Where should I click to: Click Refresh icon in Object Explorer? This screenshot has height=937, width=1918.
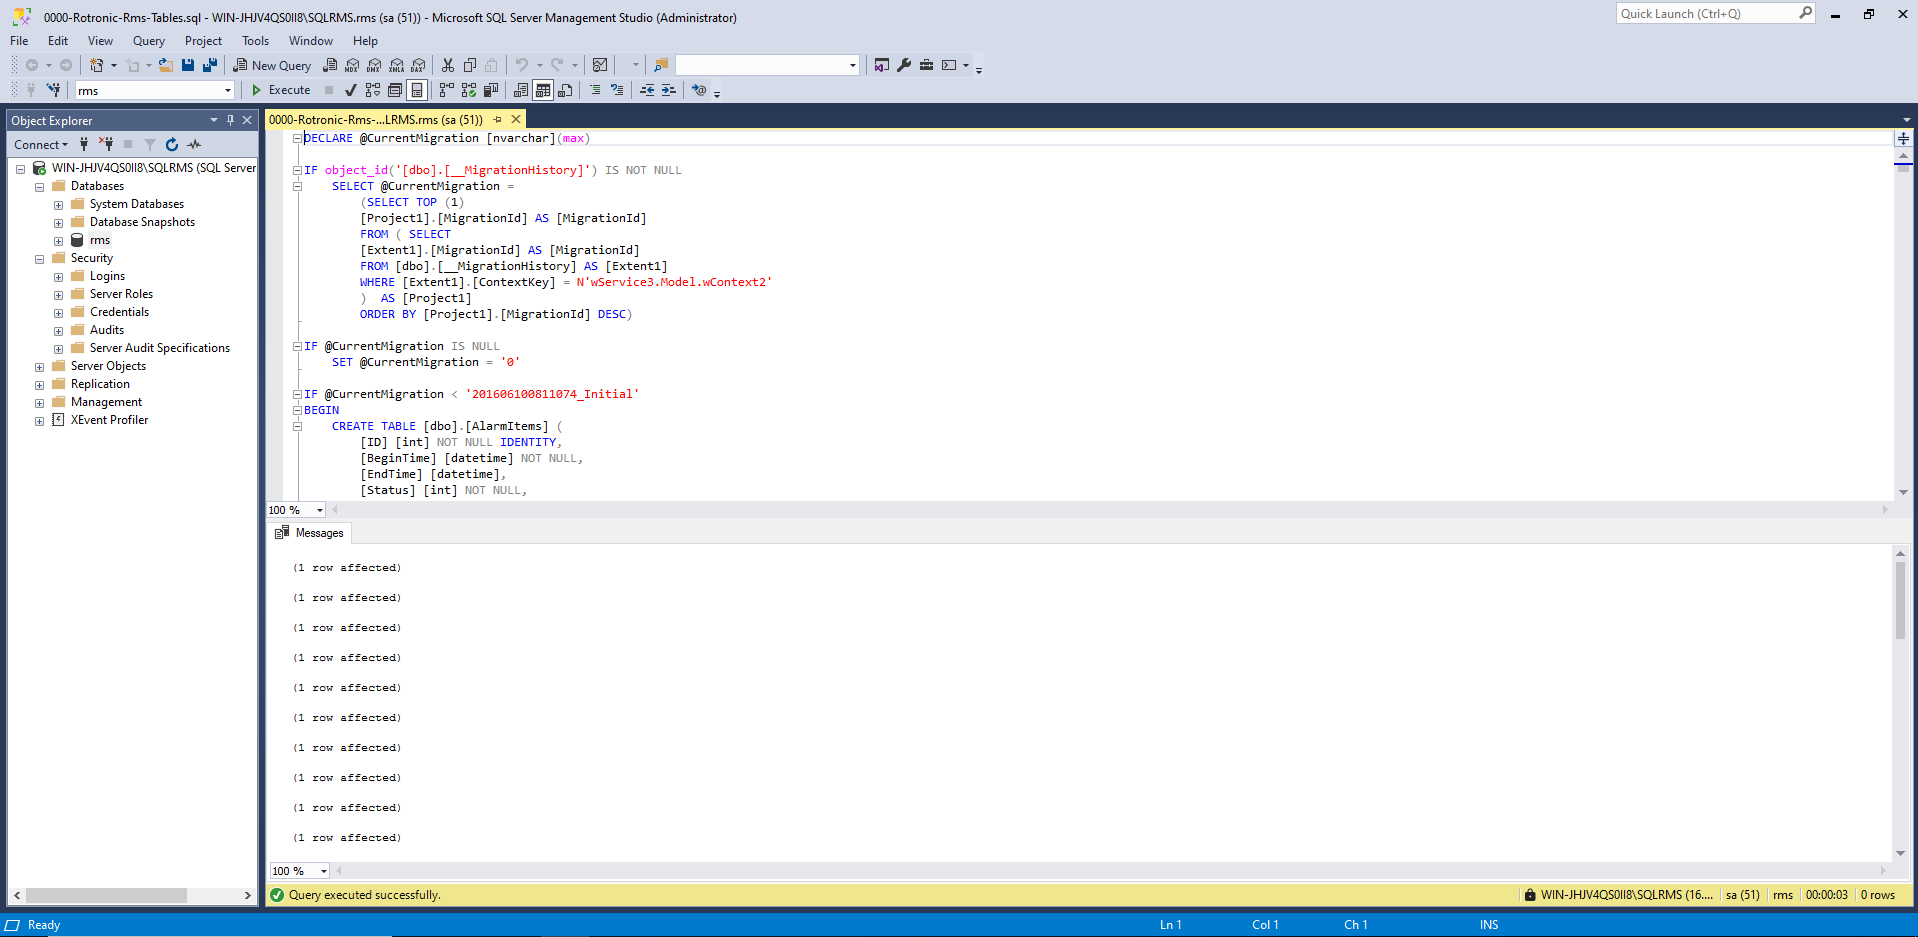point(172,145)
